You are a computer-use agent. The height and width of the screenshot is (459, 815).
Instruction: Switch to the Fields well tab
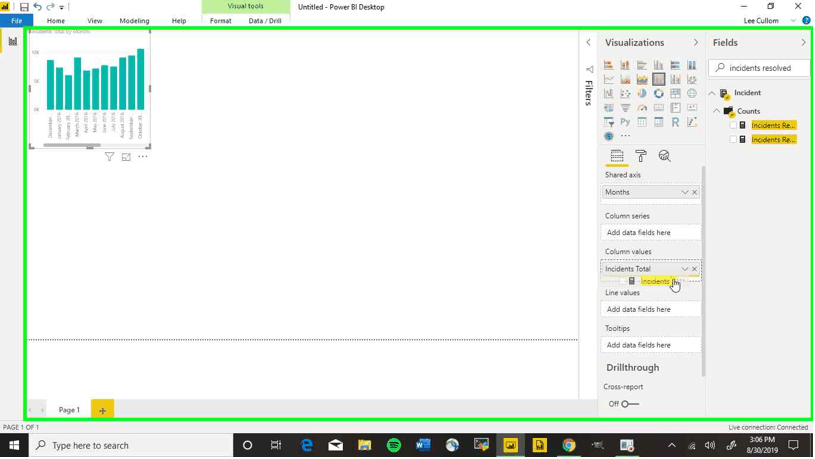(x=617, y=156)
